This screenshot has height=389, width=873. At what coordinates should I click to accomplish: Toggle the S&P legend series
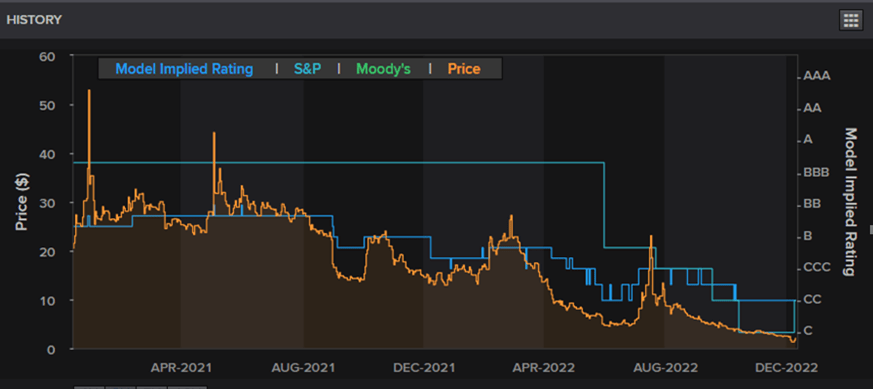[307, 69]
